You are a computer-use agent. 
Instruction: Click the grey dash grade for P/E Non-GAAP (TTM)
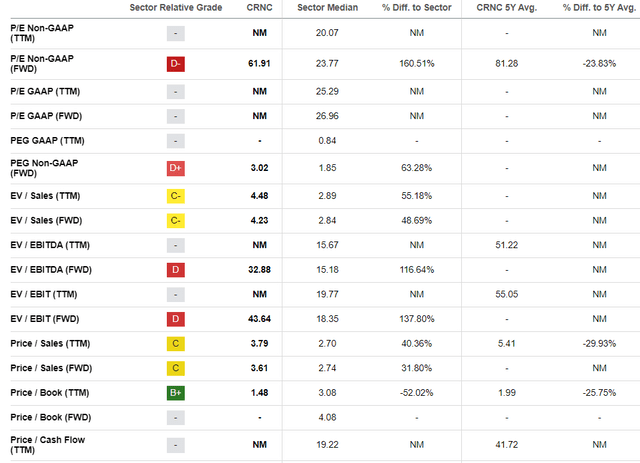(x=176, y=33)
